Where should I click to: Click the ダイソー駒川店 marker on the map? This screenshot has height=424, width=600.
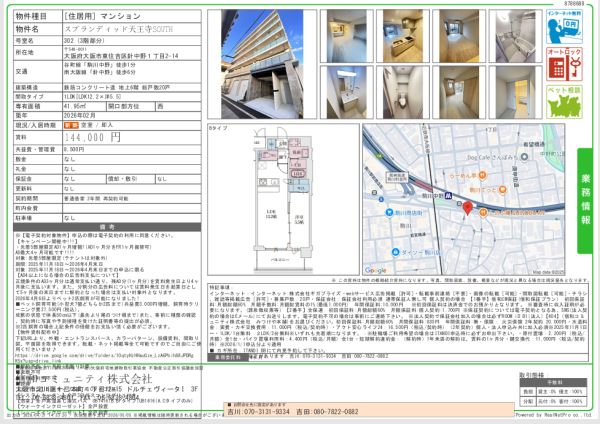click(x=395, y=252)
